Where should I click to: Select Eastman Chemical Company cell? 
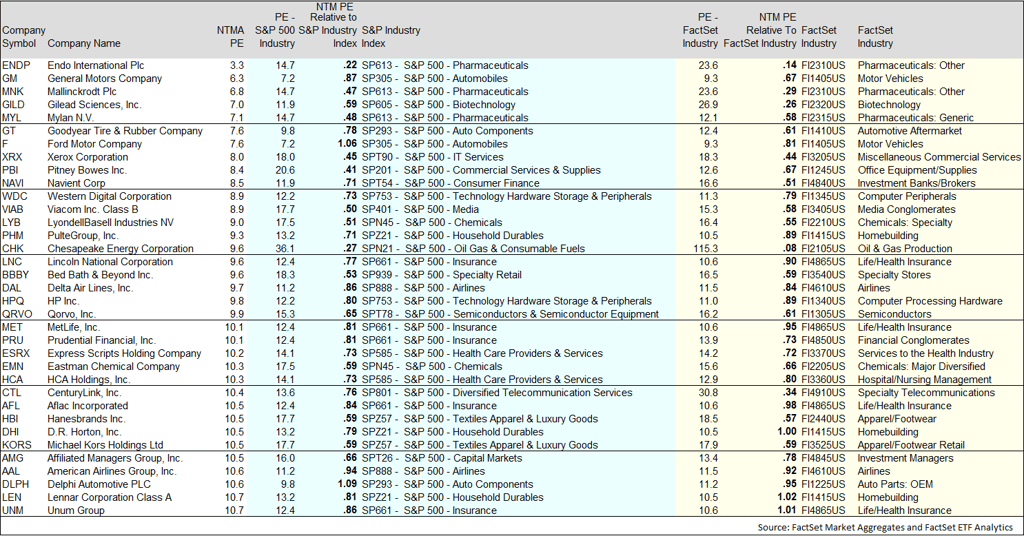point(114,366)
